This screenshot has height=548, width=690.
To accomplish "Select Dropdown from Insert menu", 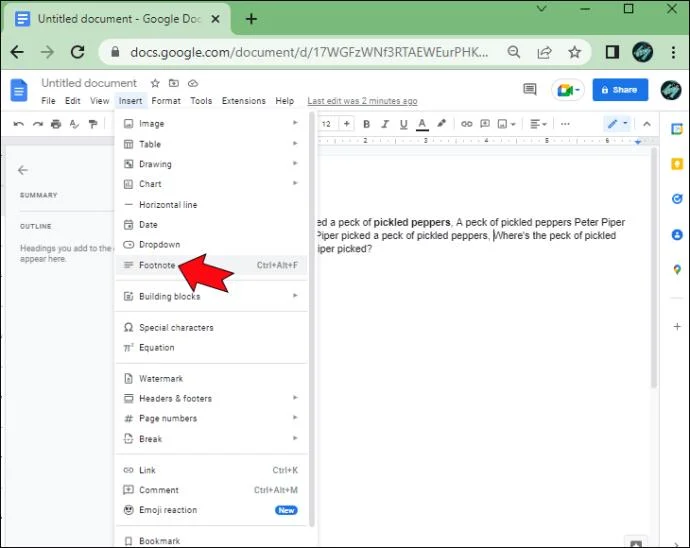I will pyautogui.click(x=211, y=244).
